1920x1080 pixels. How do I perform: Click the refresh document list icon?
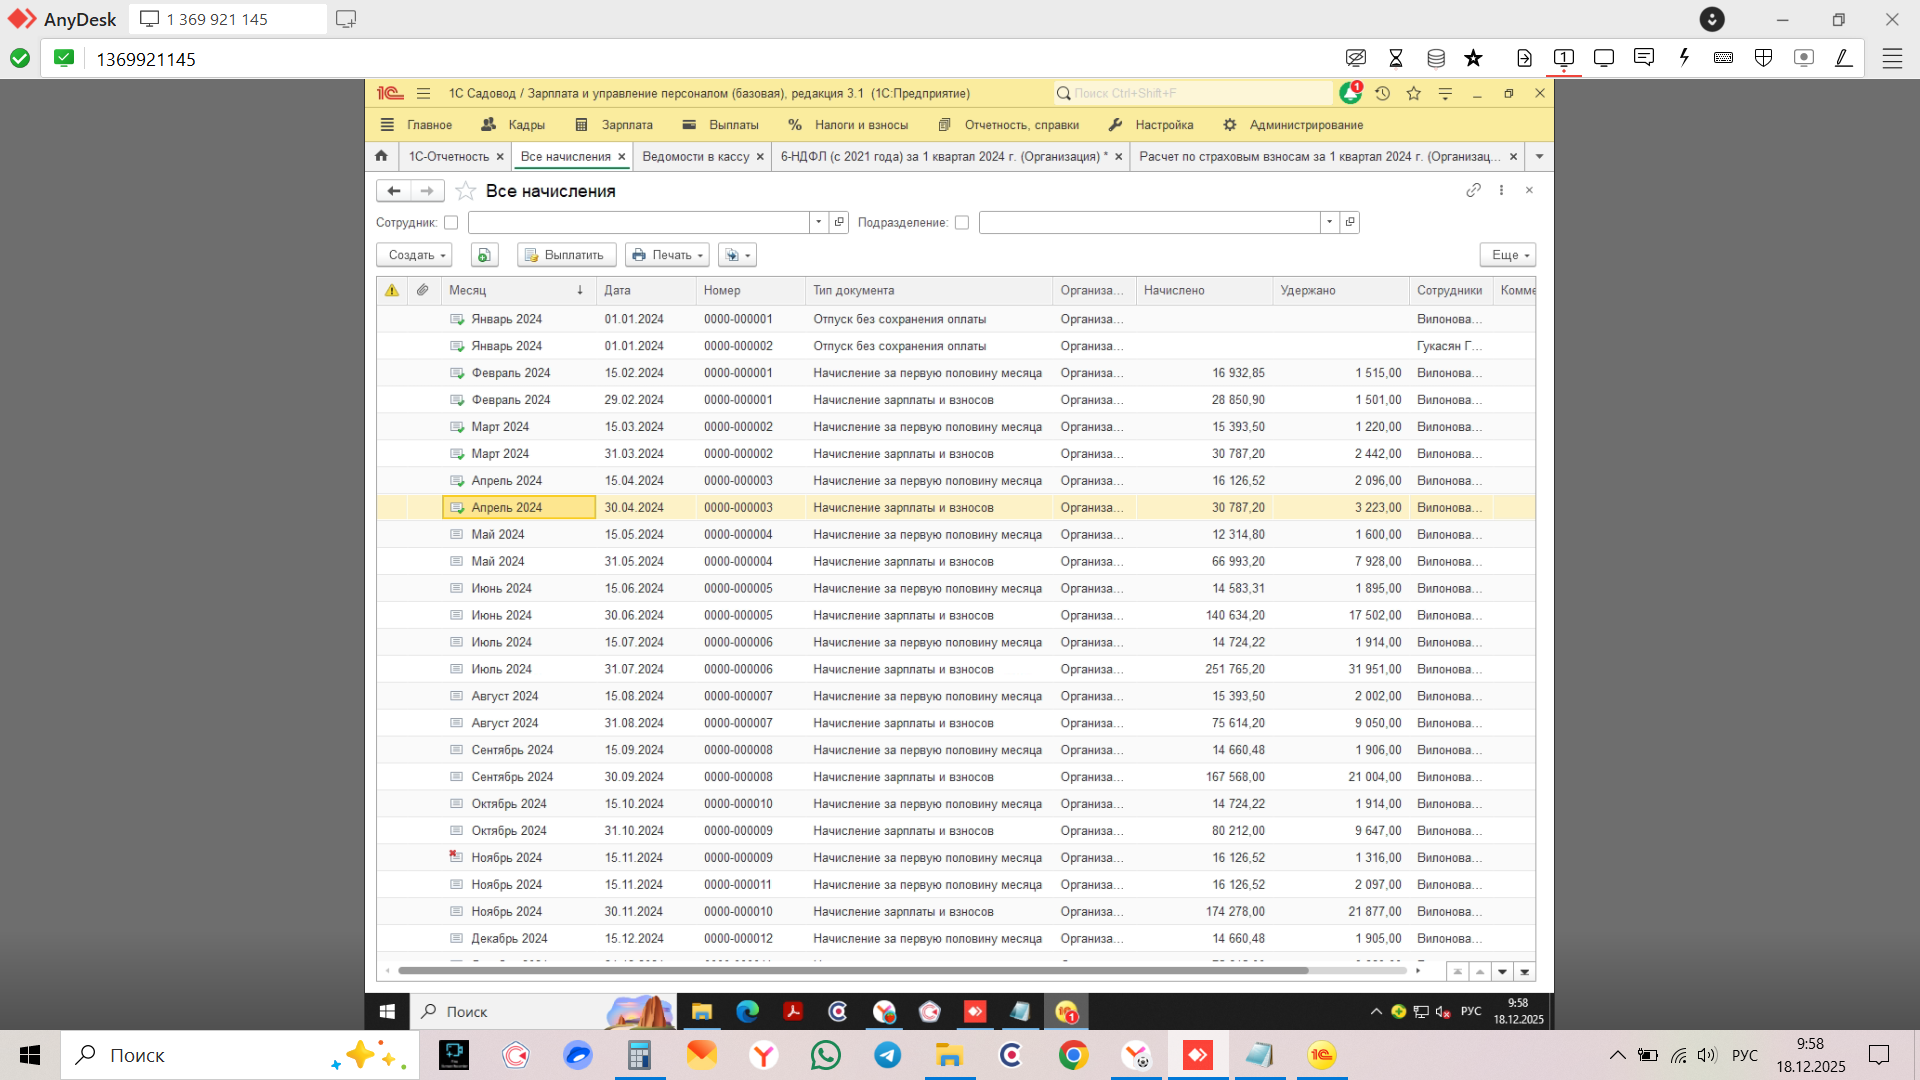coord(484,255)
